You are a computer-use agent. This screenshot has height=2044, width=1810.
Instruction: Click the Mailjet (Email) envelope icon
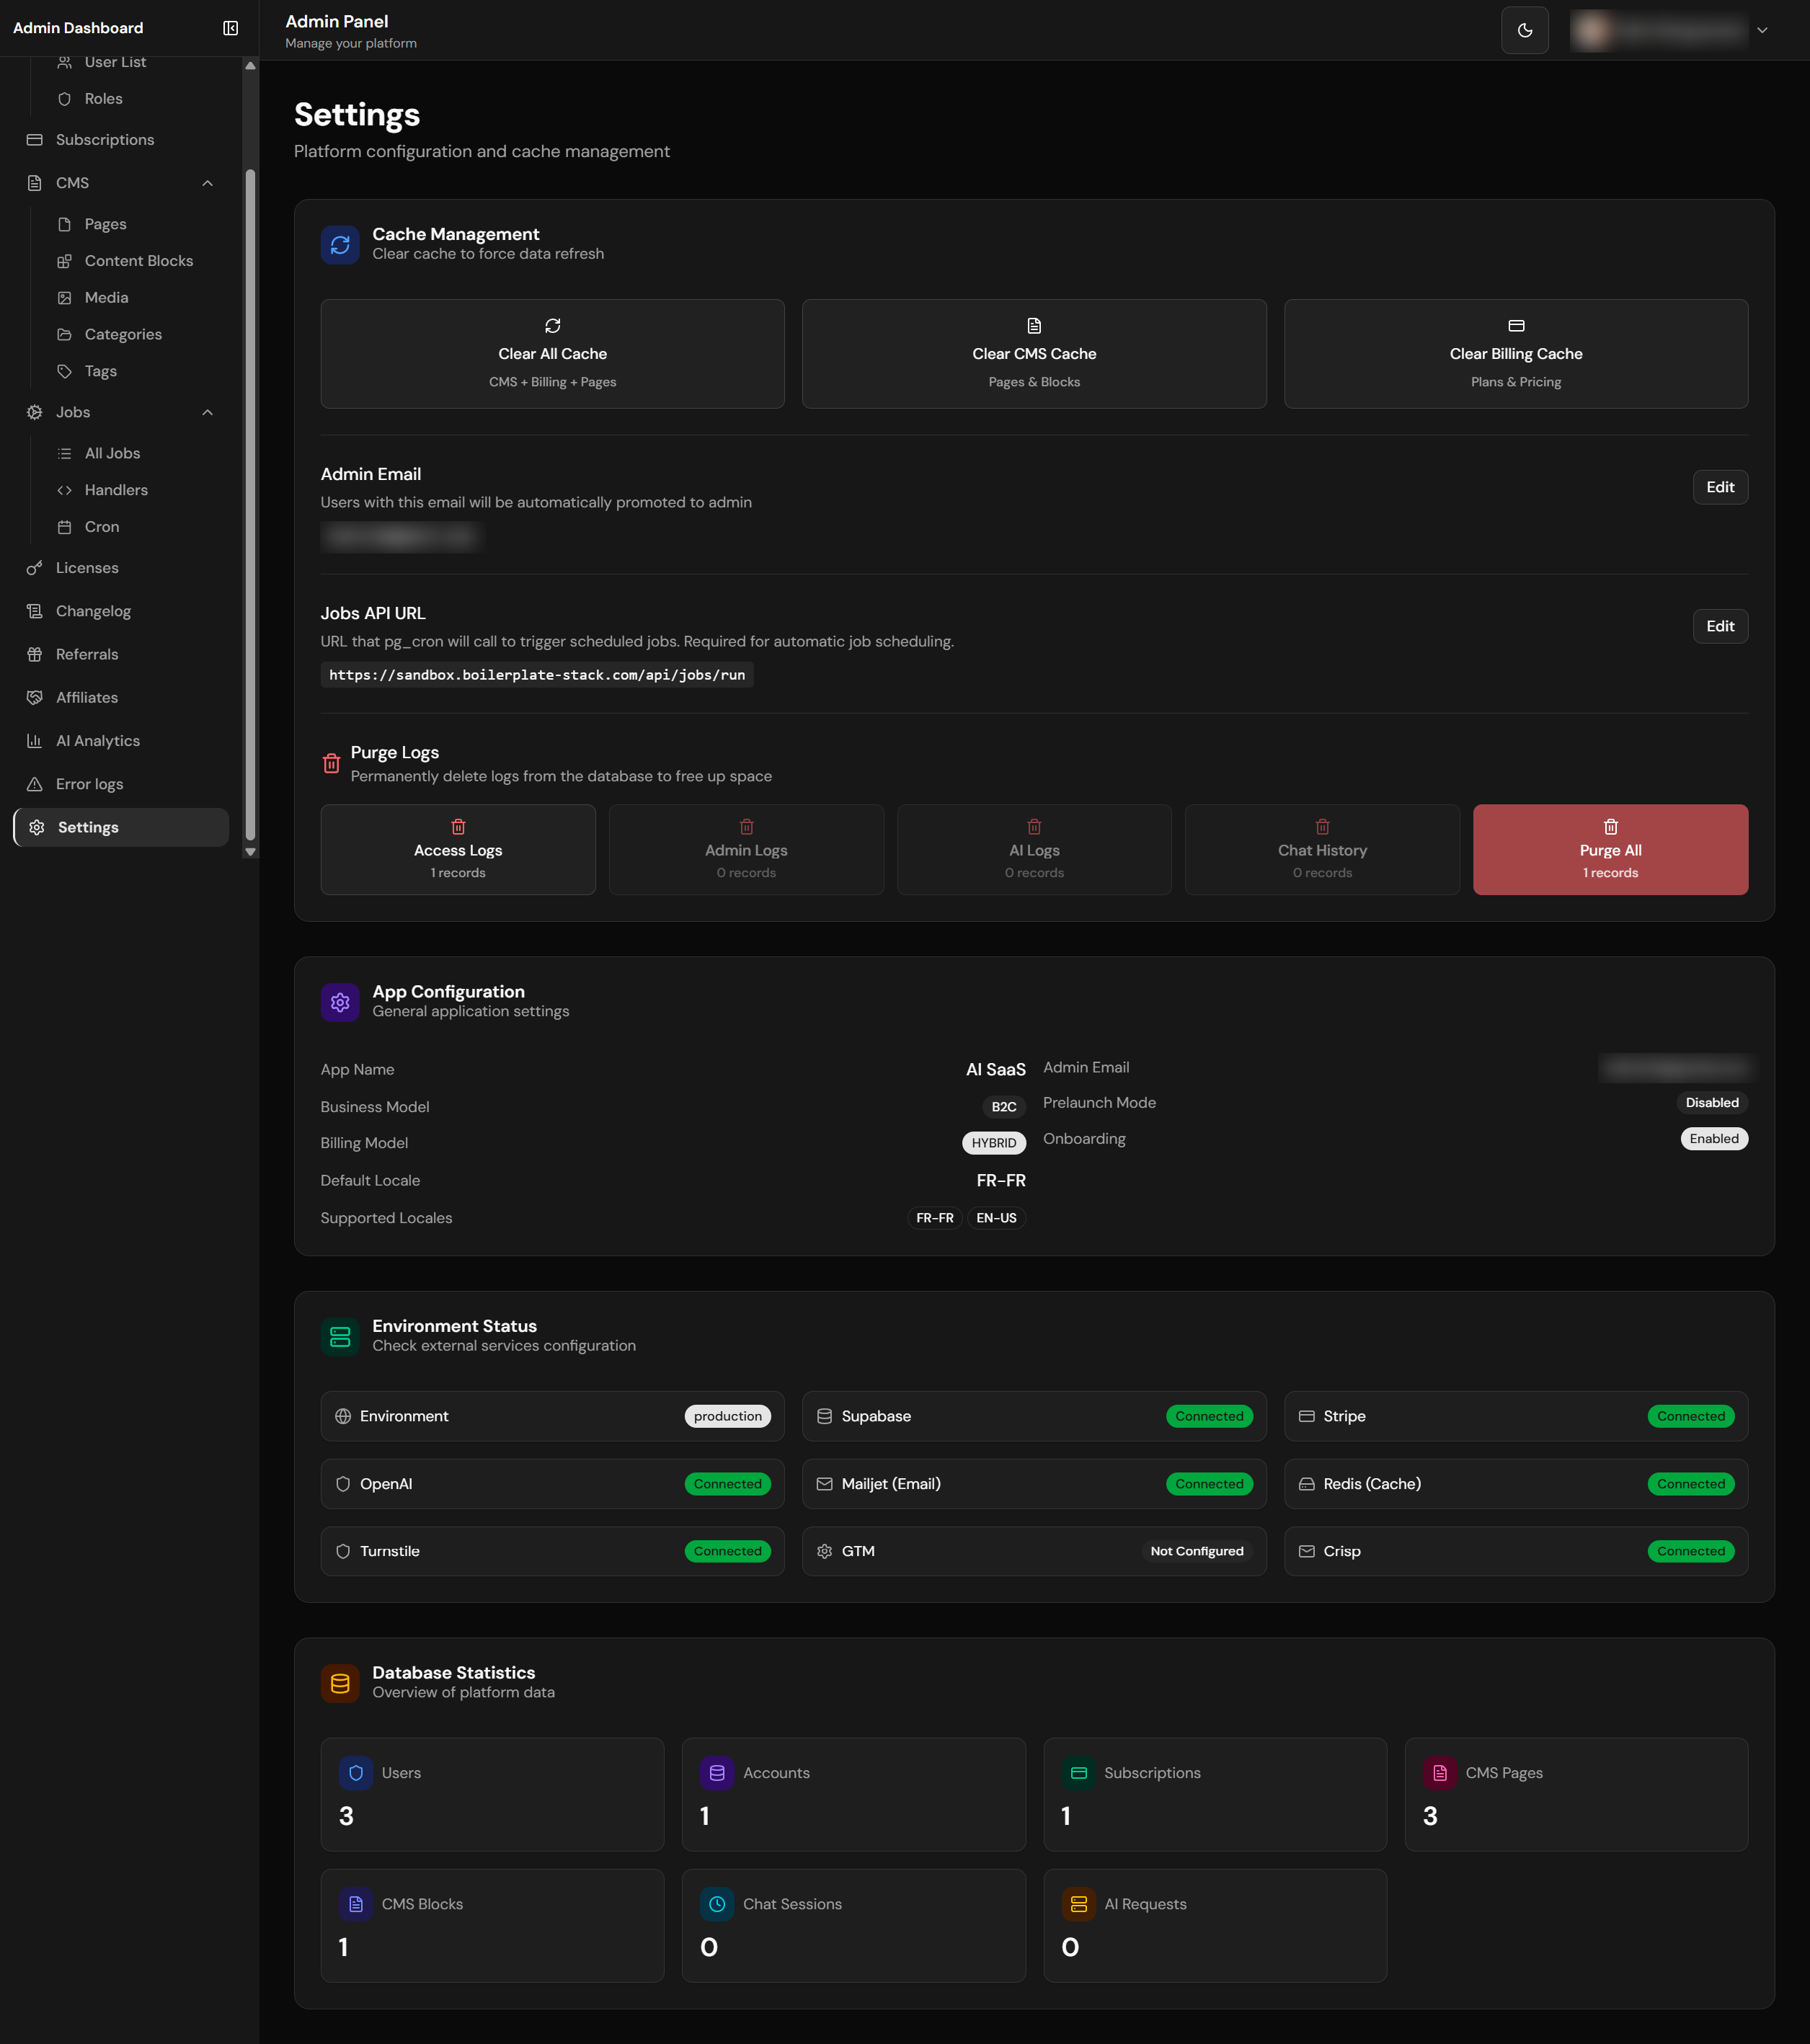(824, 1484)
